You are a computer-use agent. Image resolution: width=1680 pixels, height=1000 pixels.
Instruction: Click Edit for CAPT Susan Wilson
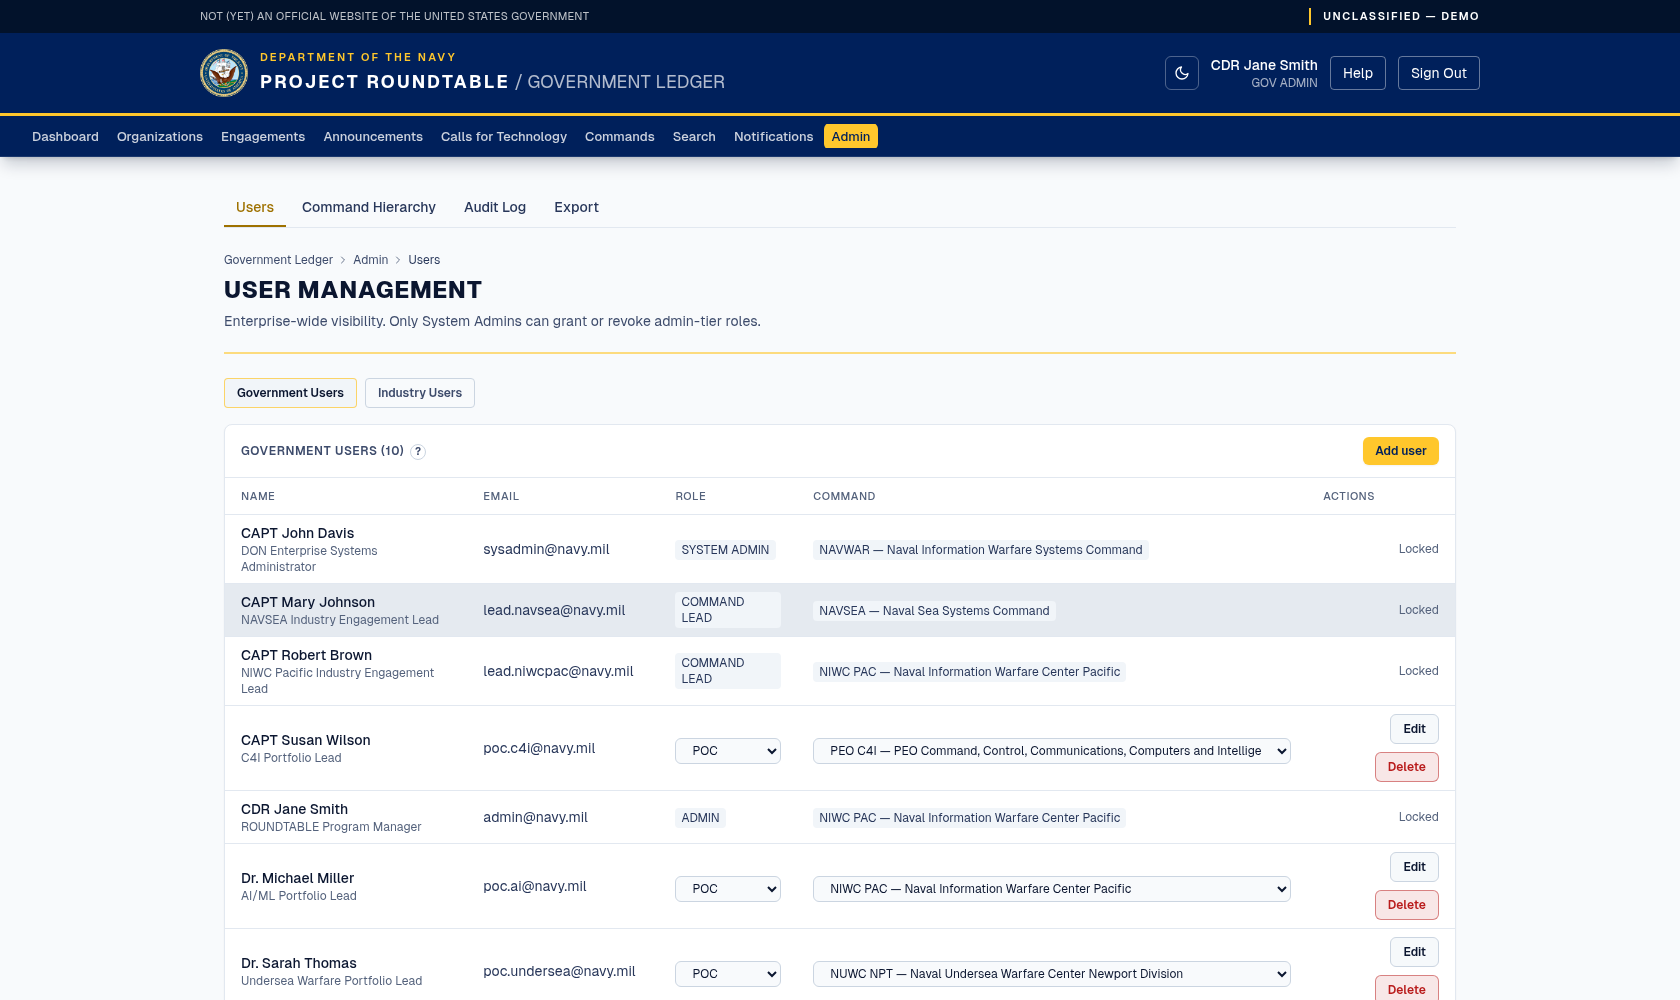coord(1414,729)
